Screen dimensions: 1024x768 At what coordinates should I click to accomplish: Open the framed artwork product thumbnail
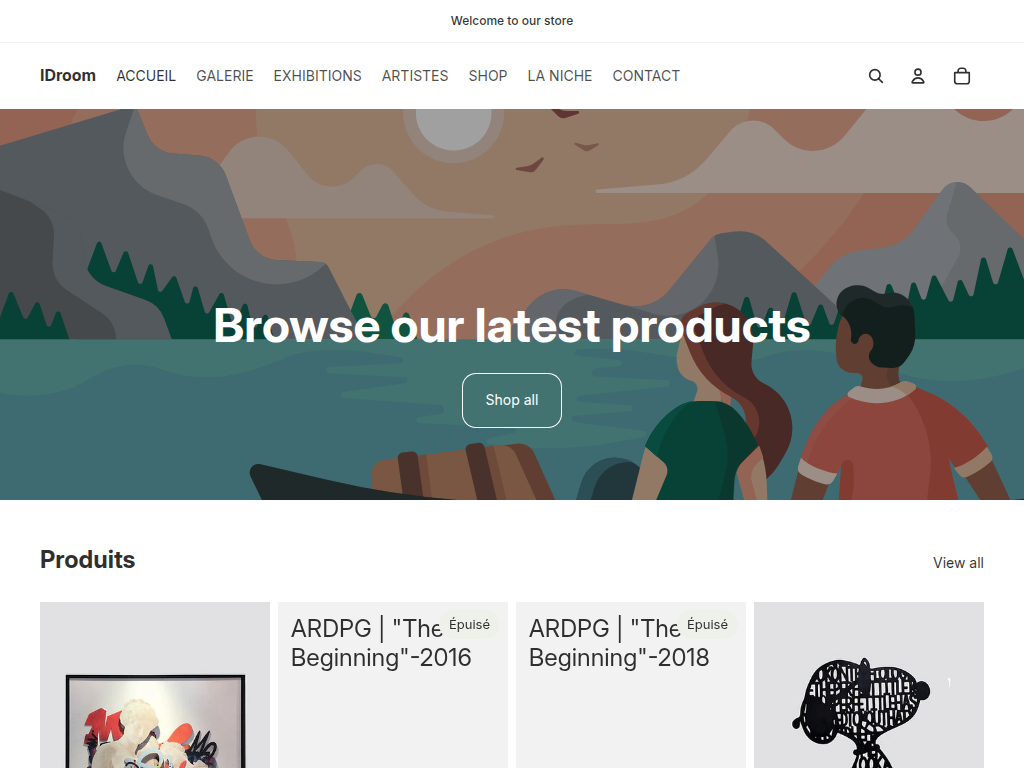point(155,685)
